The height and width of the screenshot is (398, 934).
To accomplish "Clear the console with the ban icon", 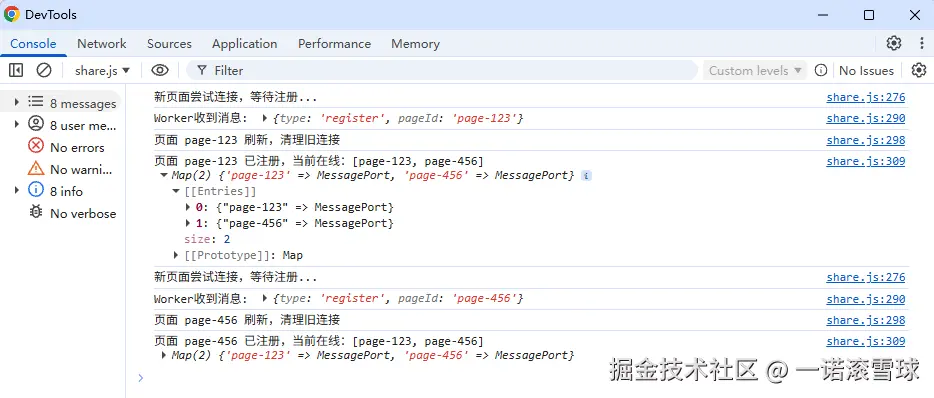I will pyautogui.click(x=43, y=70).
